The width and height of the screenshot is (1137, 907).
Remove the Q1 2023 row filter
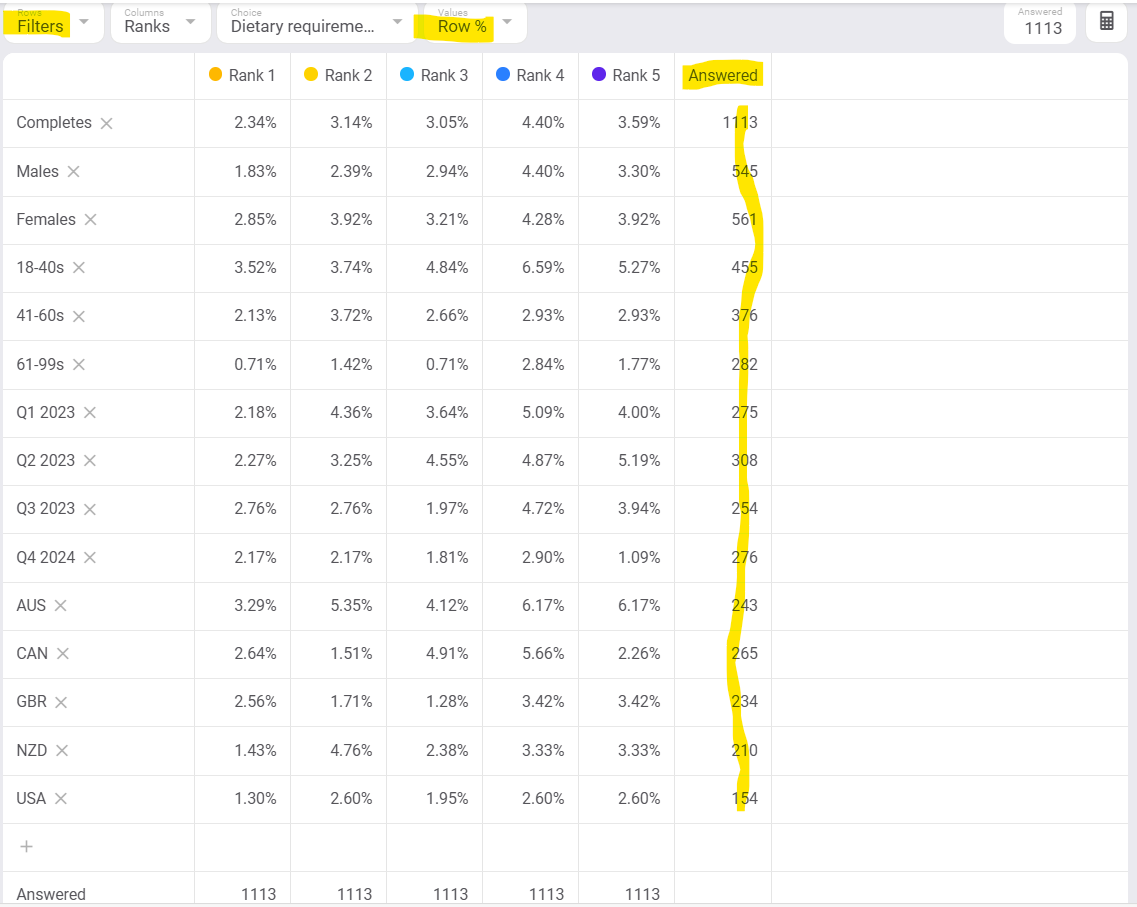click(90, 412)
